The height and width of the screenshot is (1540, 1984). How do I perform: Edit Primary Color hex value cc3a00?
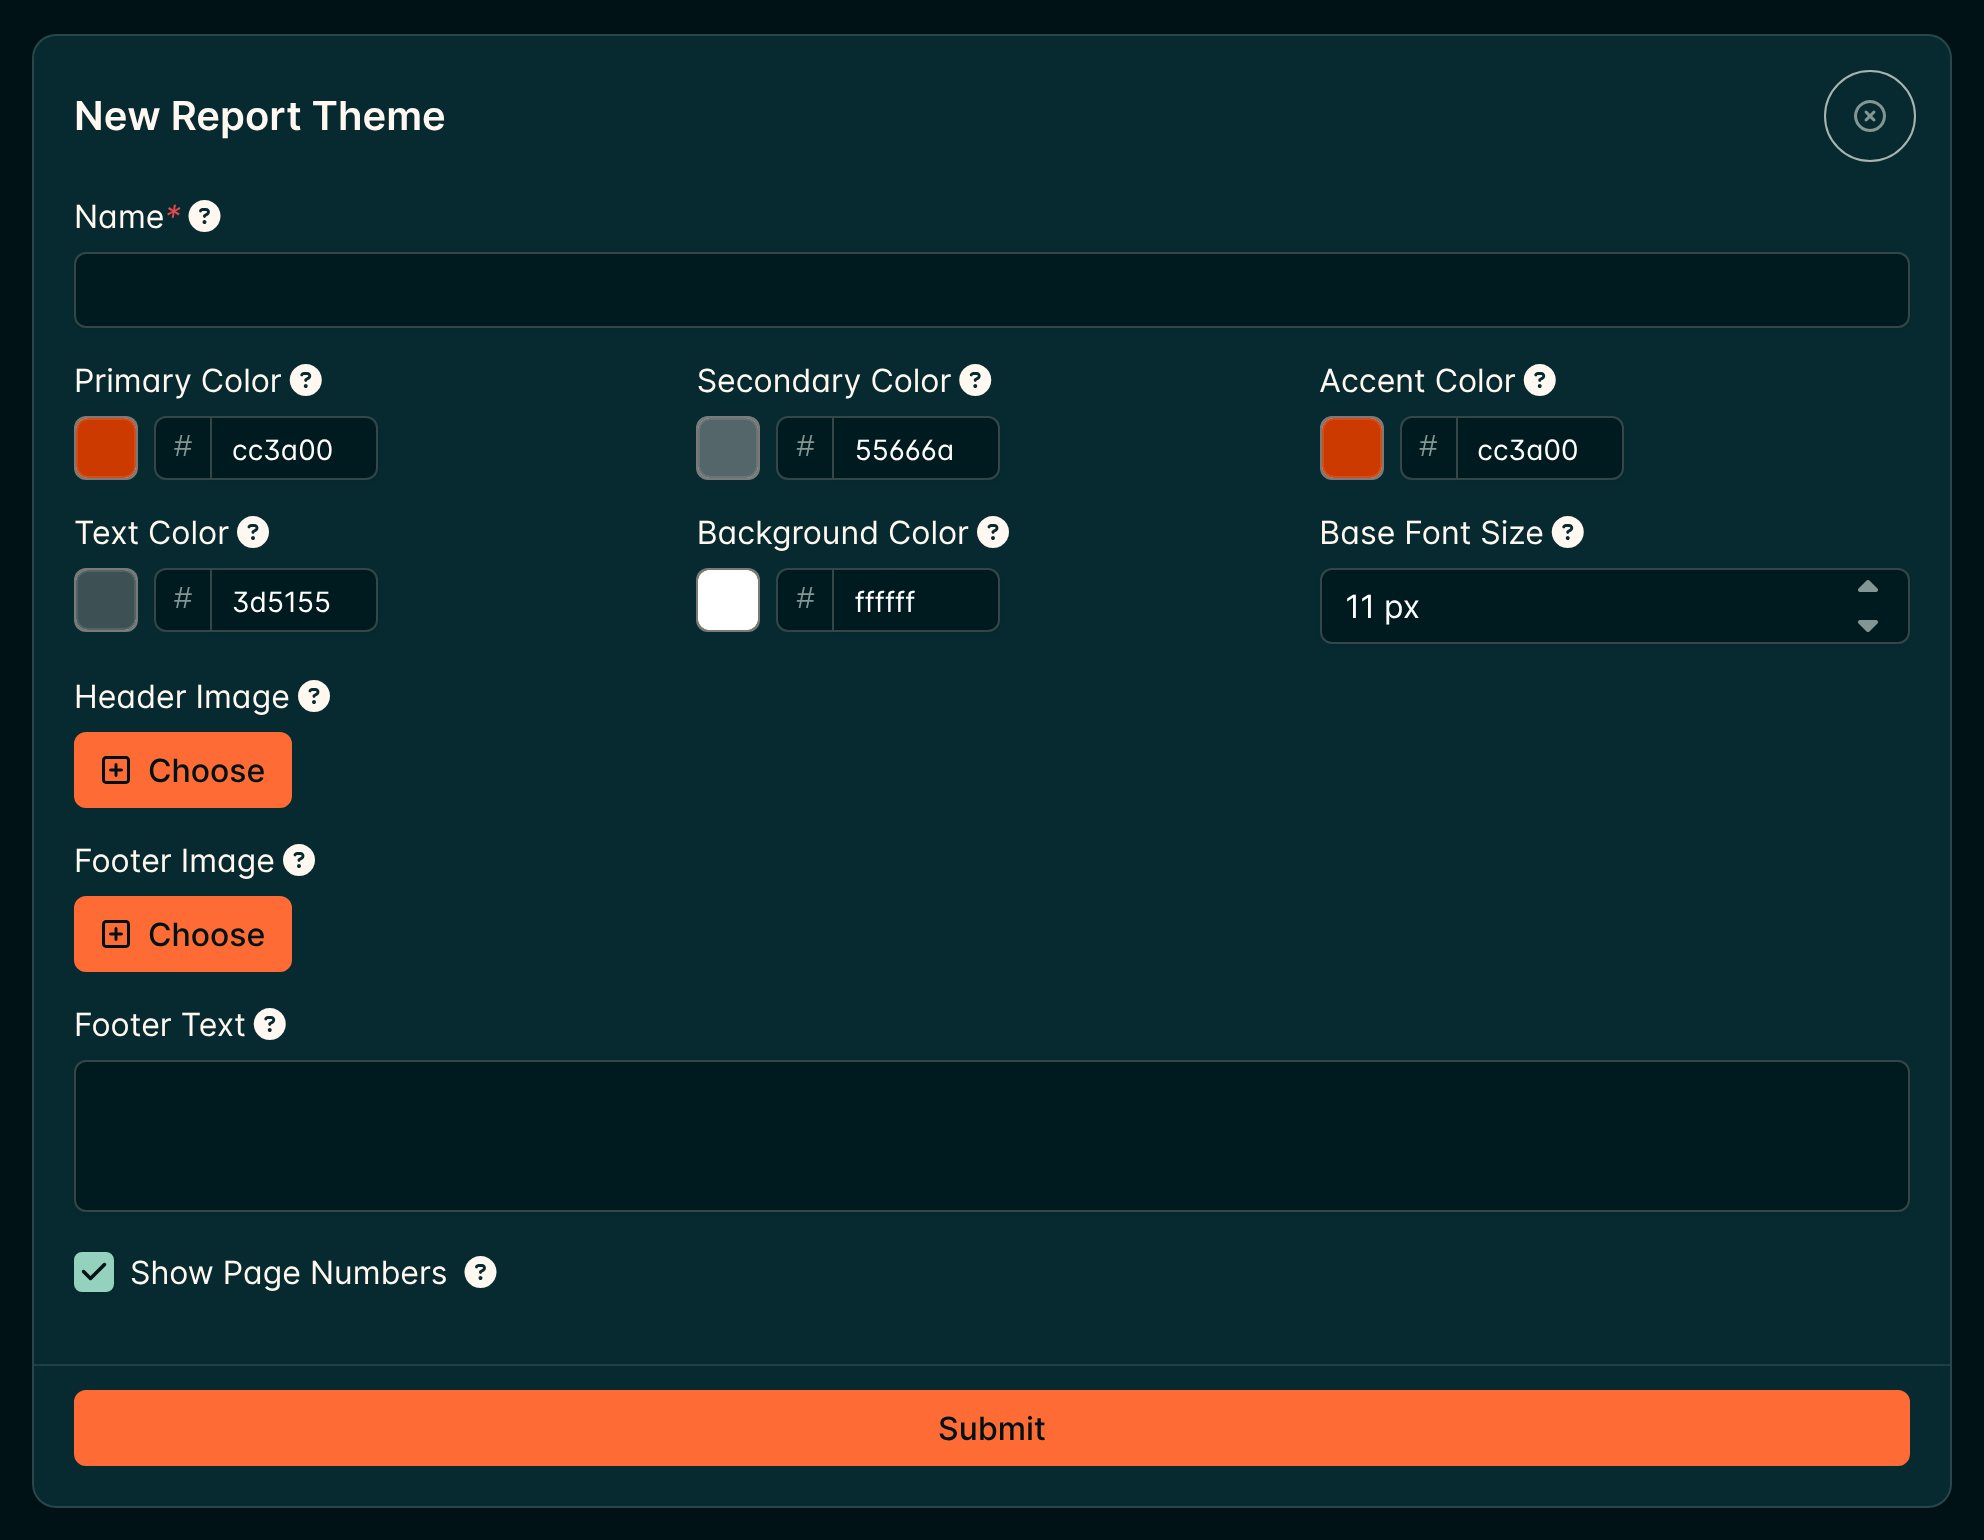(x=293, y=449)
